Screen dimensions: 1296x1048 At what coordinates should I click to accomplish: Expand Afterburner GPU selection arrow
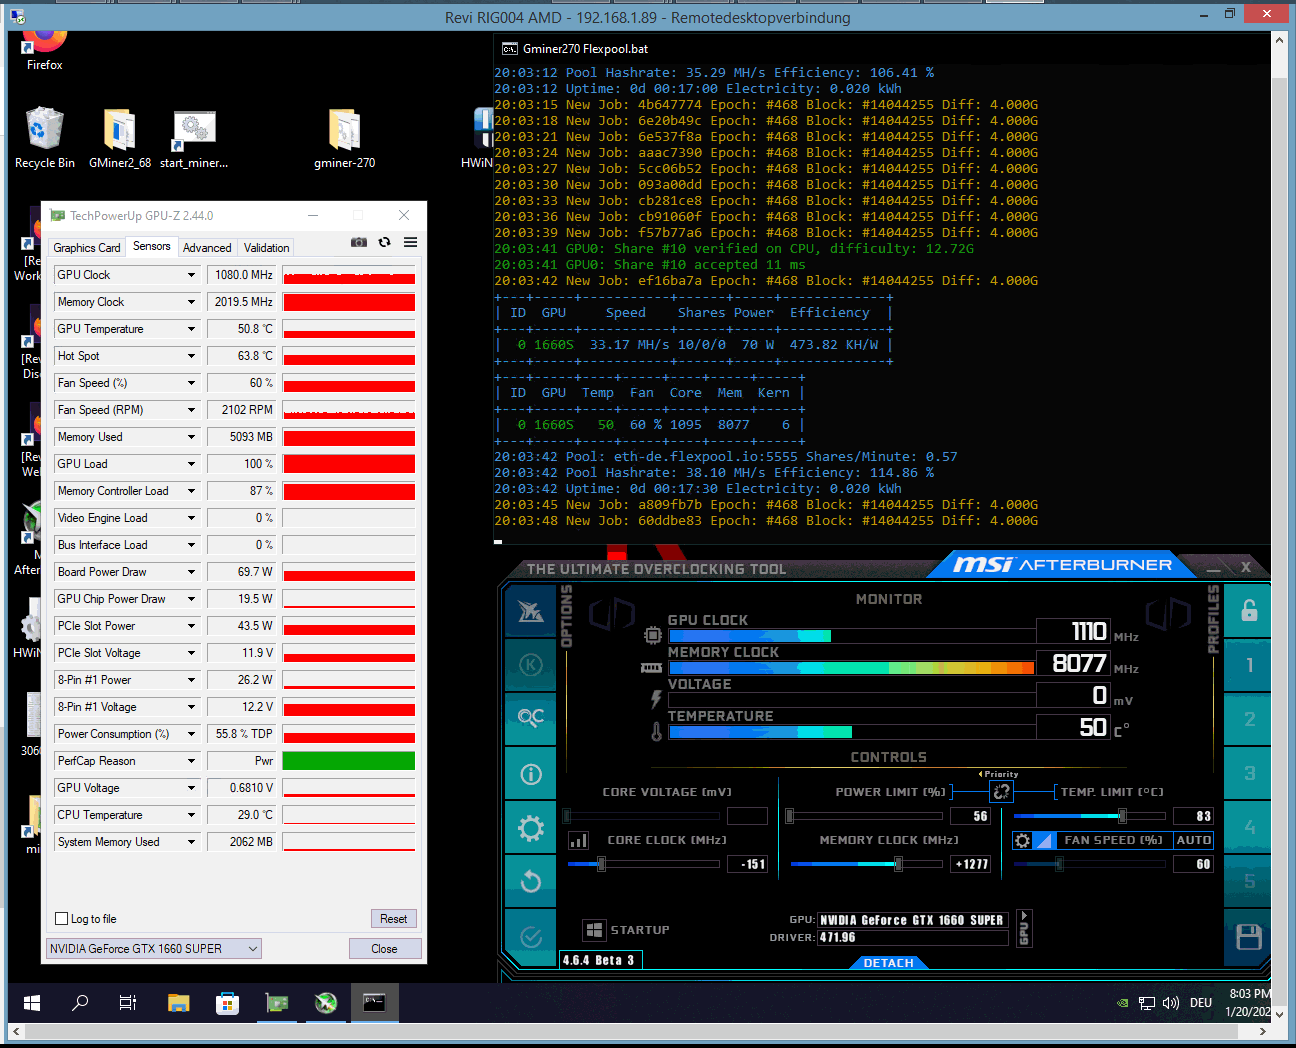(x=1024, y=916)
